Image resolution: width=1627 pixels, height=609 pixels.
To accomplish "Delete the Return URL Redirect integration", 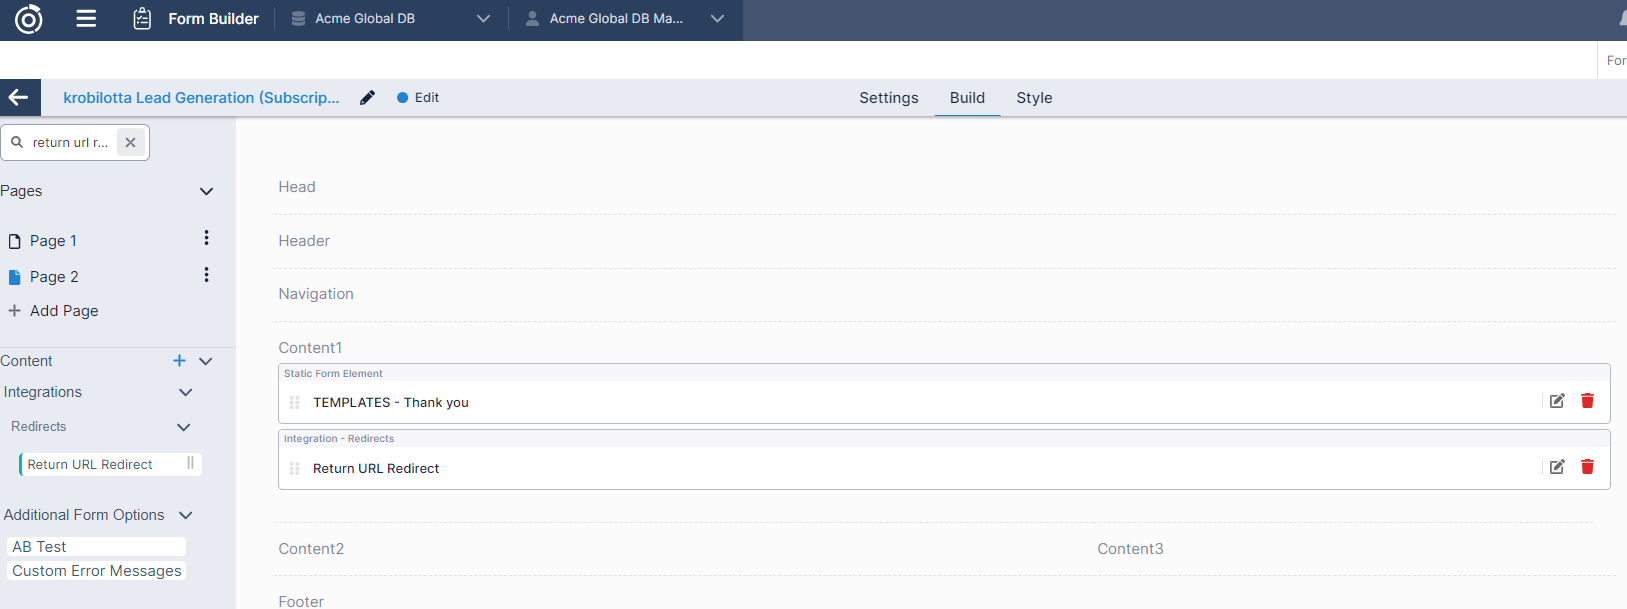I will 1587,467.
